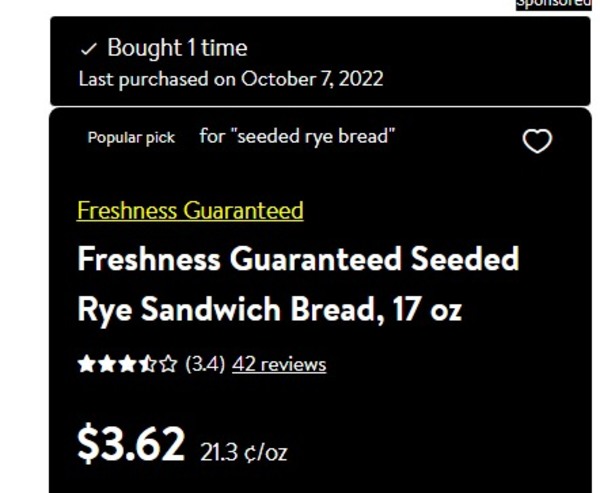Click the 21.3 ¢/oz unit price
Viewport: 600px width, 493px height.
[244, 452]
